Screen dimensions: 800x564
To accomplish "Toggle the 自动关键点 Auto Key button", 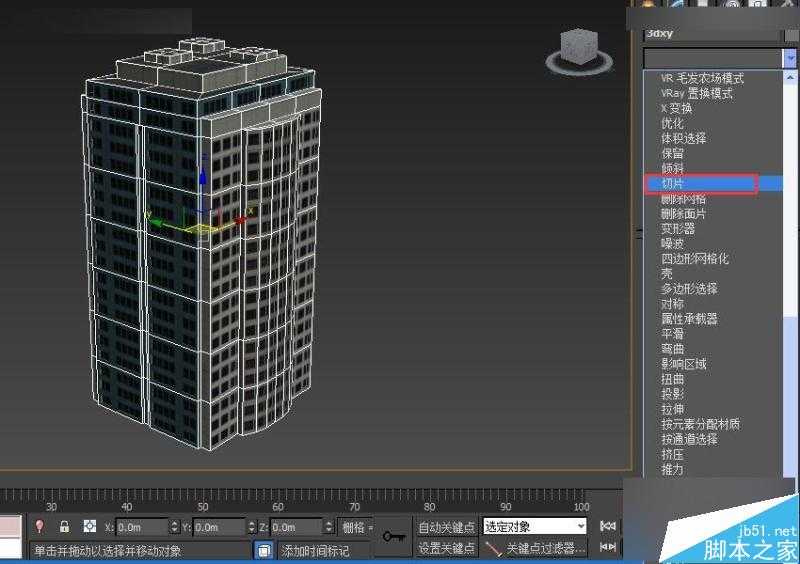I will pyautogui.click(x=446, y=527).
